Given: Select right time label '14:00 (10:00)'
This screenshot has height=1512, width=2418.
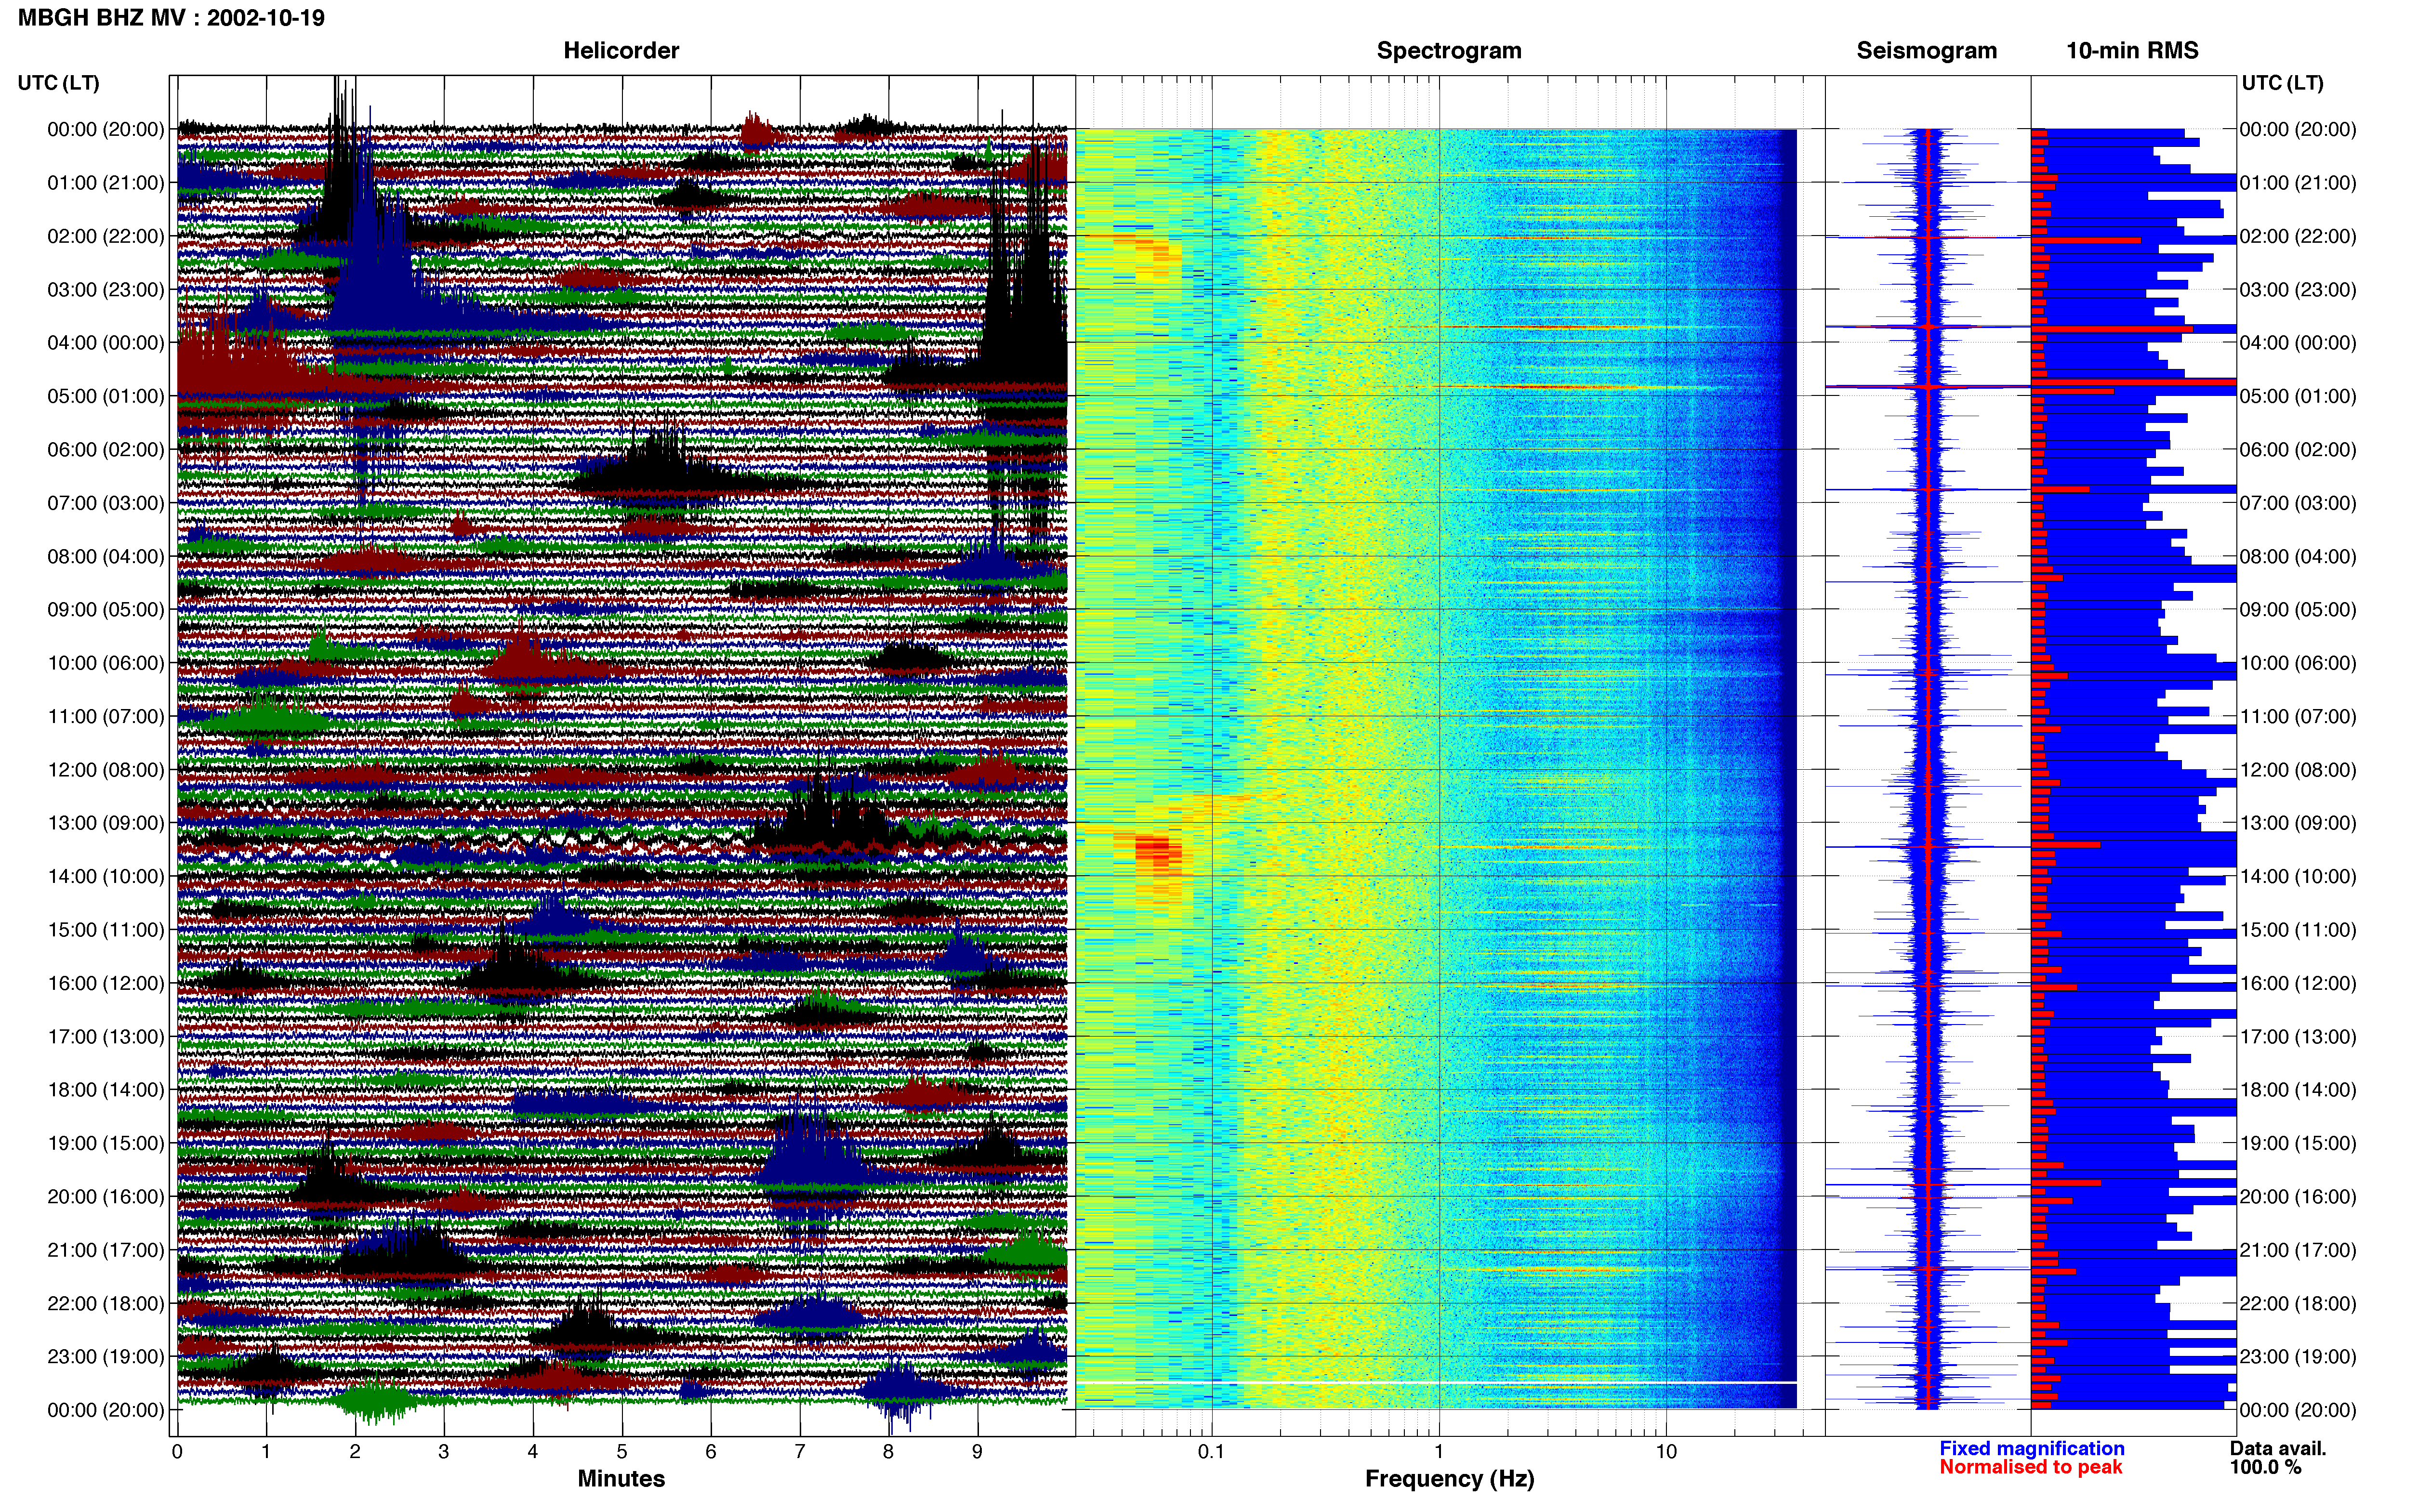Looking at the screenshot, I should 2298,877.
